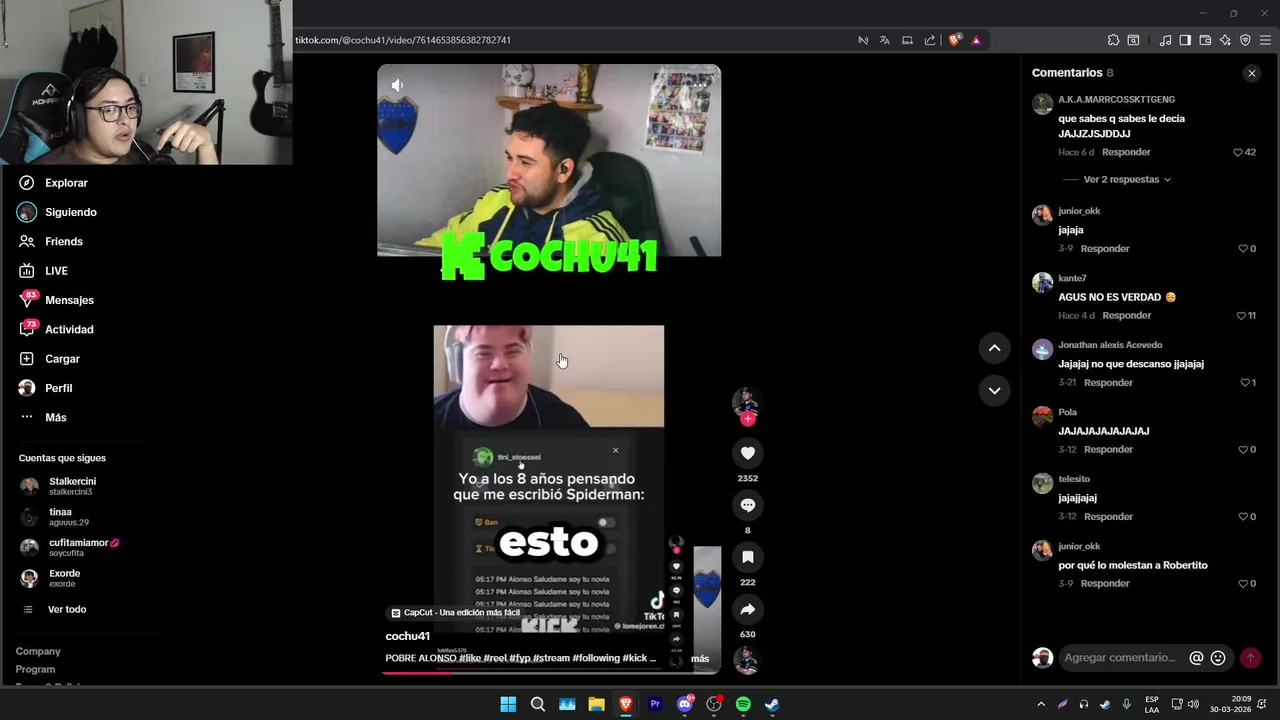The image size is (1280, 720).
Task: Click the browser address bar URL
Action: pos(403,40)
